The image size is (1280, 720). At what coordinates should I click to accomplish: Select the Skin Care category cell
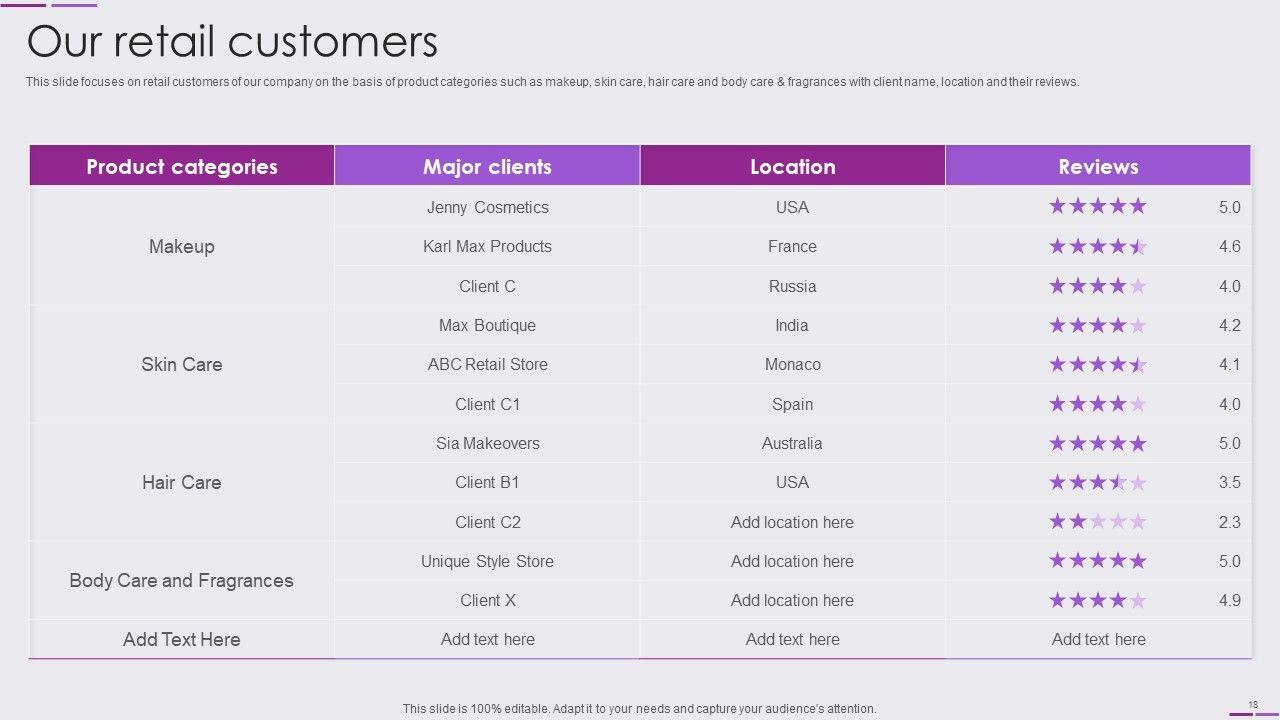coord(182,364)
